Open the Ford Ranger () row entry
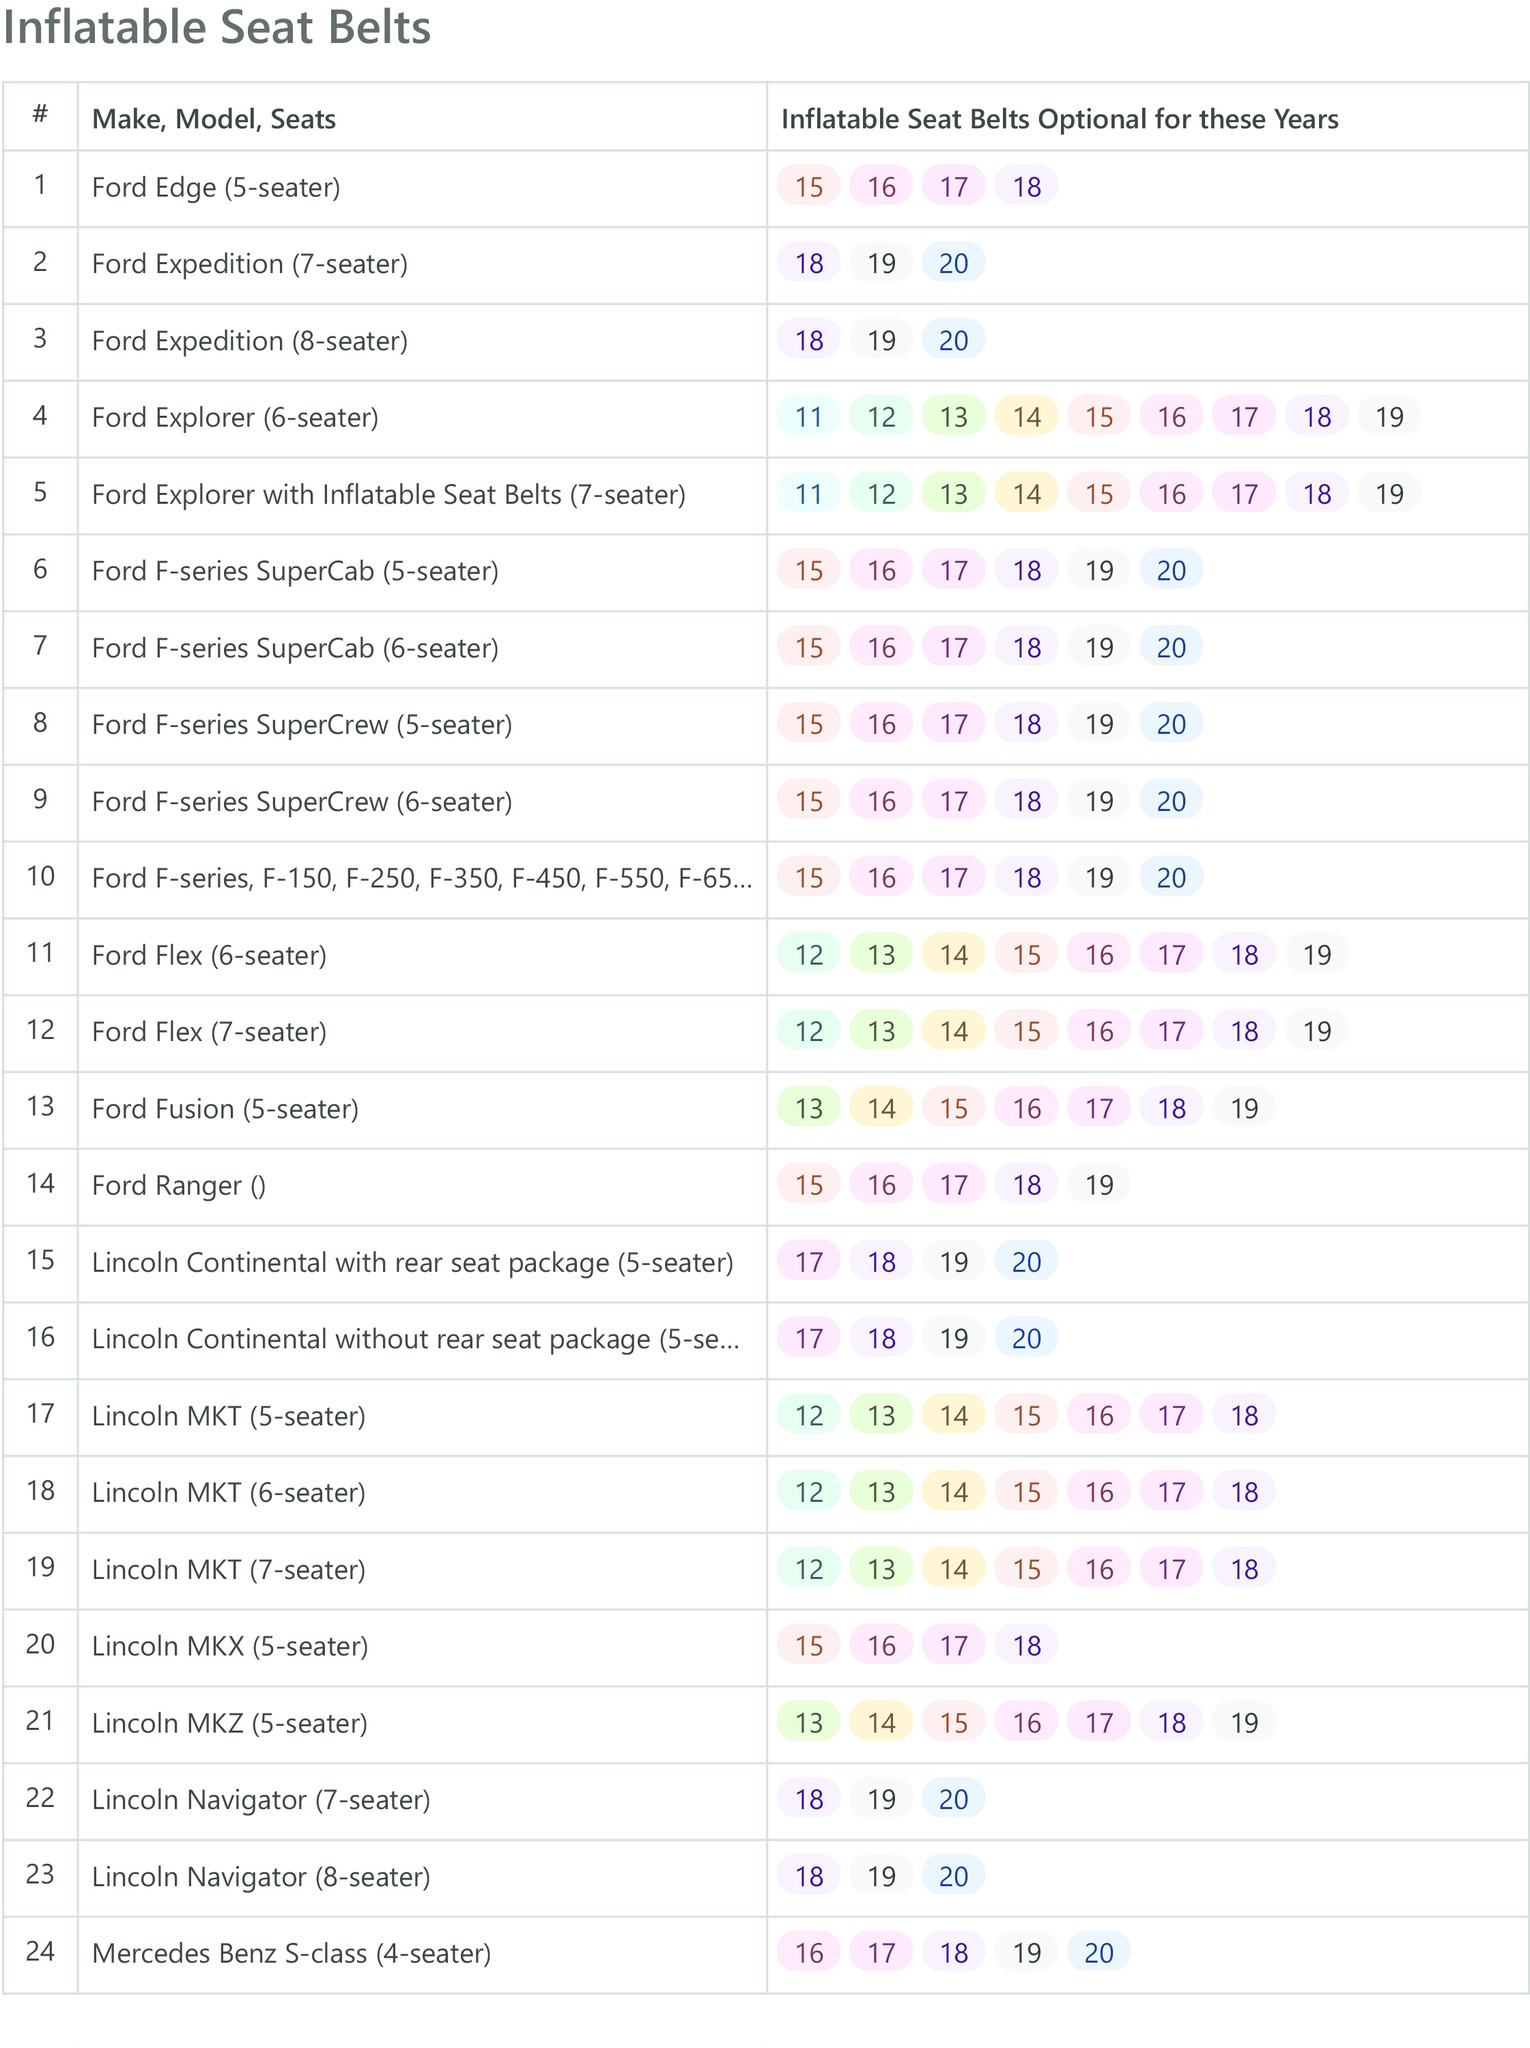The image size is (1530, 2048). [x=179, y=1186]
